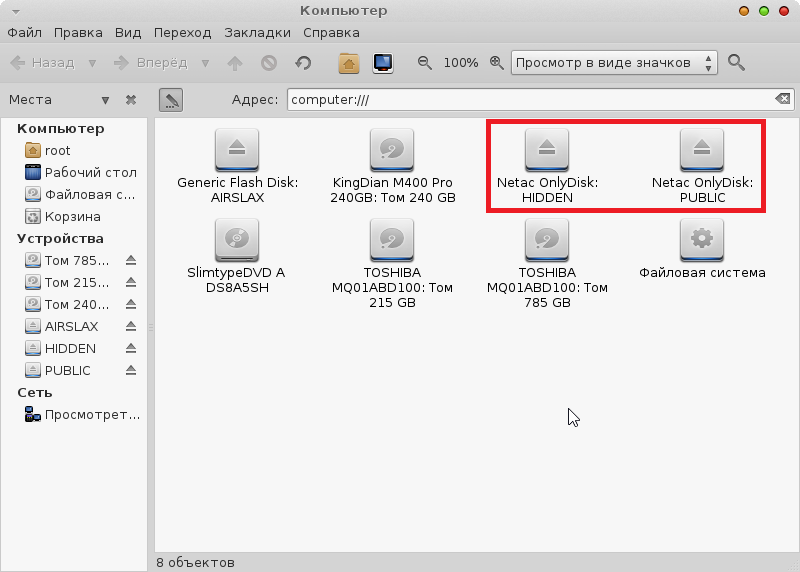Image resolution: width=800 pixels, height=572 pixels.
Task: Open the Forward history dropdown arrow
Action: tap(205, 63)
